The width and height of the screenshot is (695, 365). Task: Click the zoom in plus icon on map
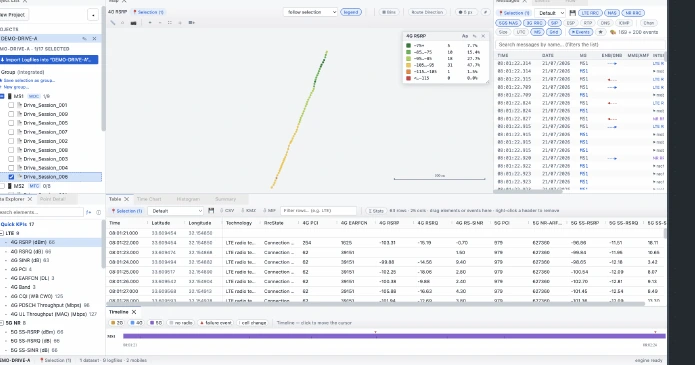(150, 23)
